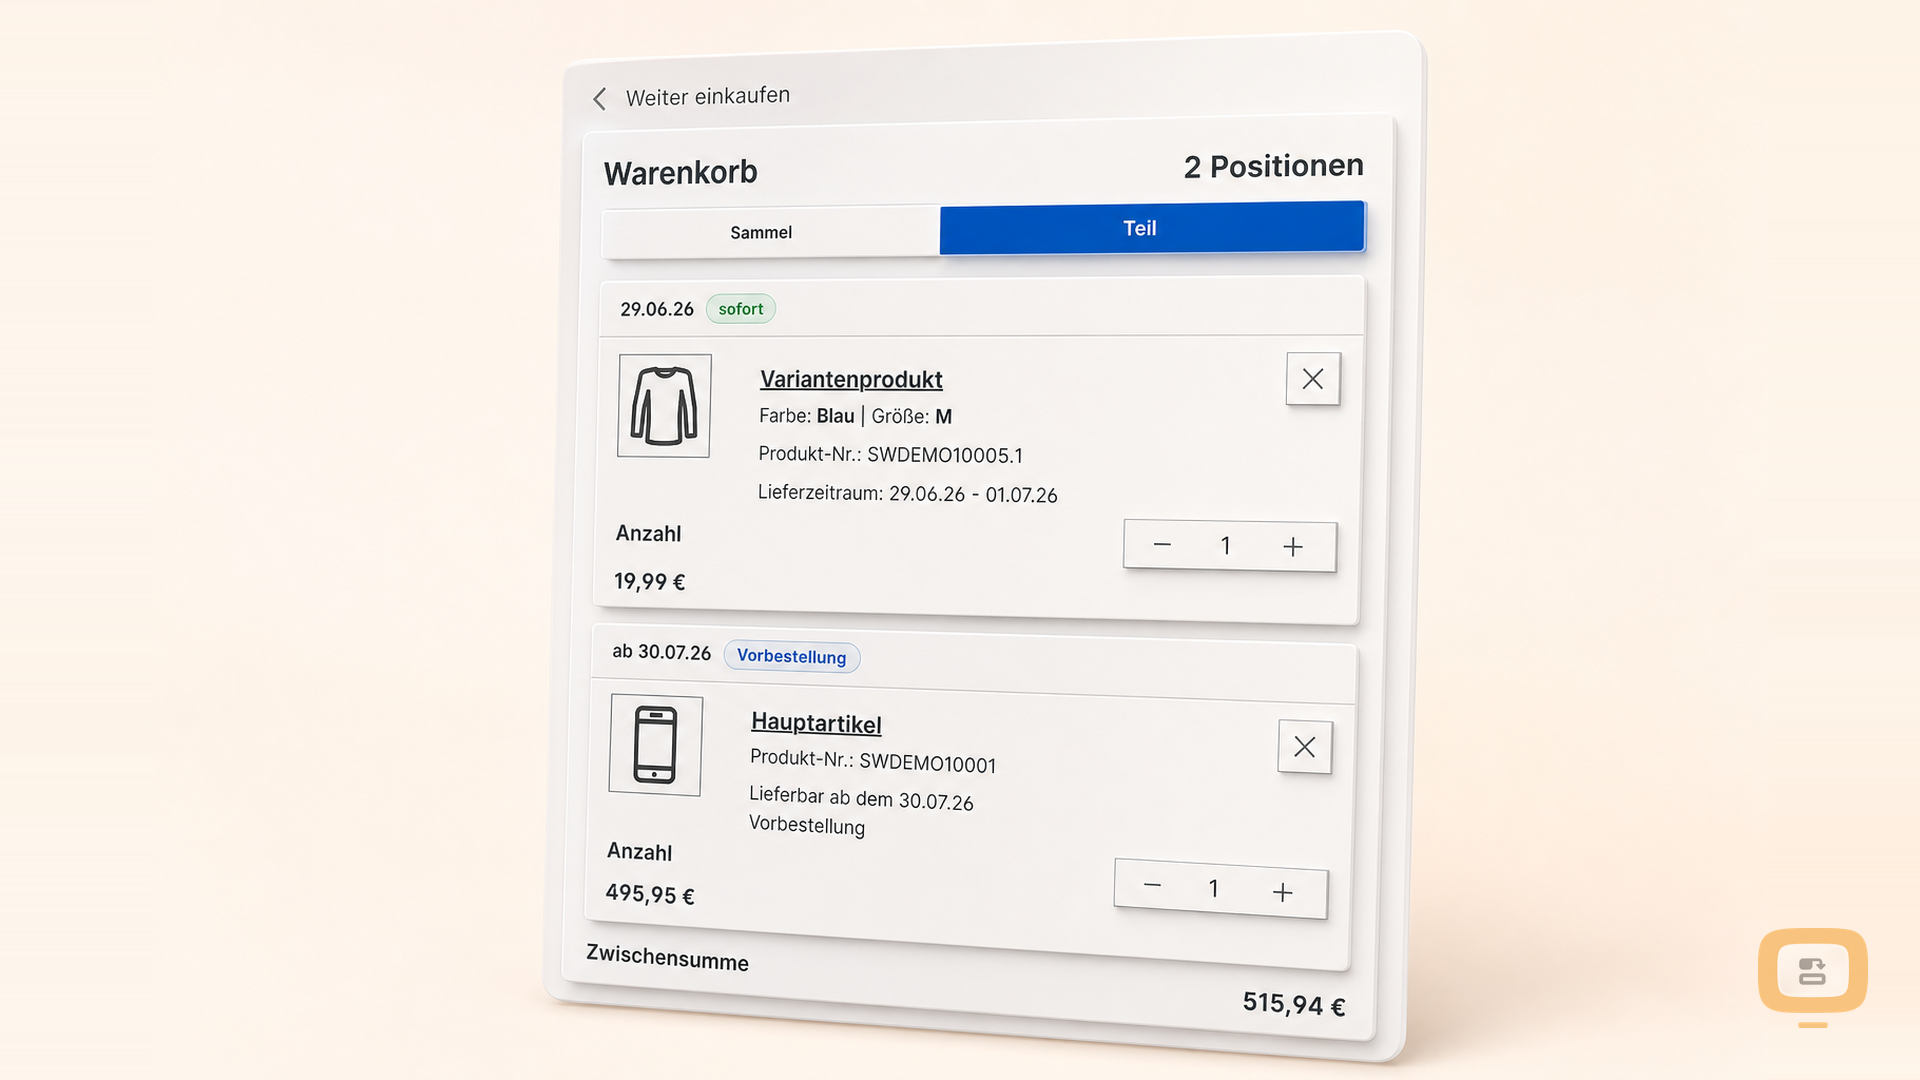
Task: Click the price 19,99 €
Action: (650, 582)
